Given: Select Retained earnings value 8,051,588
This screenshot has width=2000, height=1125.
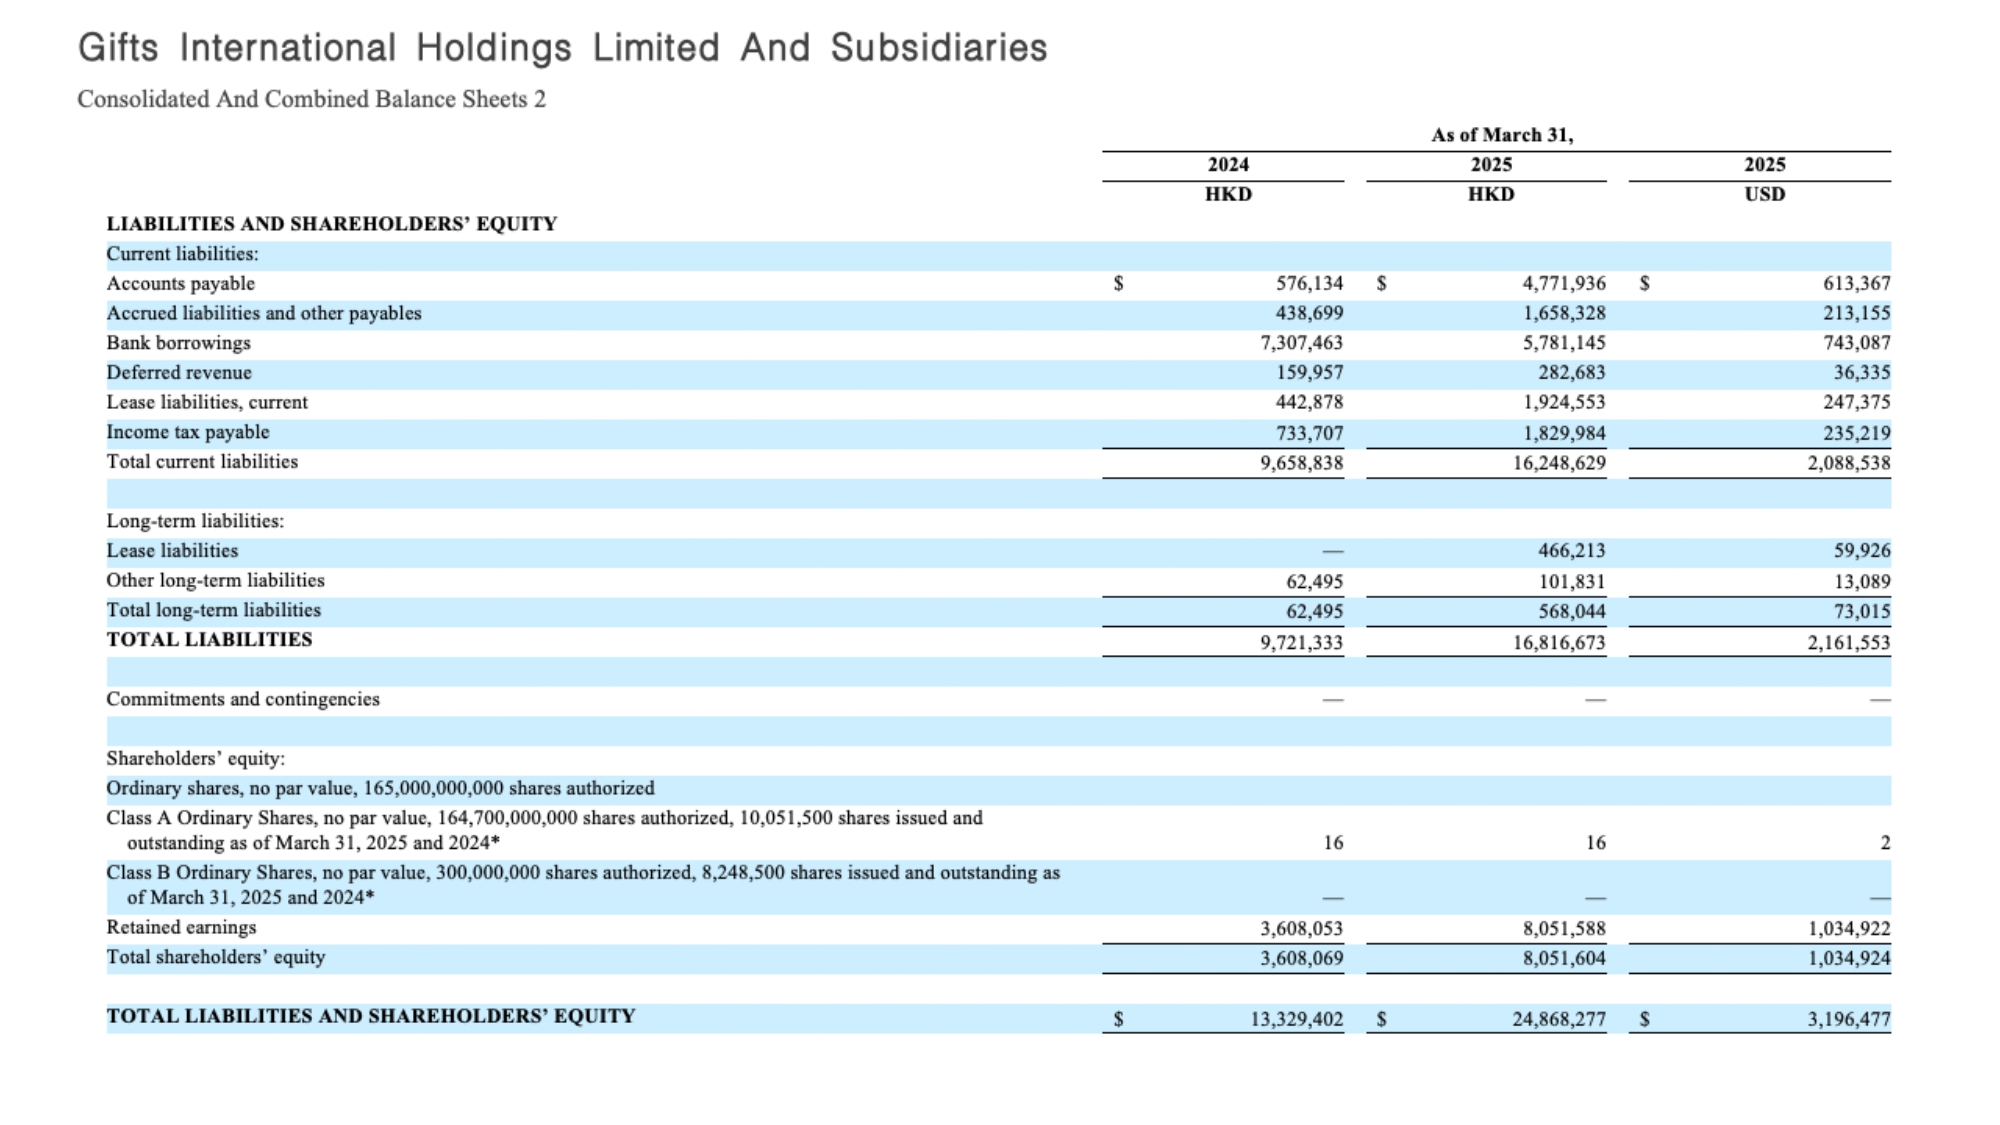Looking at the screenshot, I should tap(1564, 929).
